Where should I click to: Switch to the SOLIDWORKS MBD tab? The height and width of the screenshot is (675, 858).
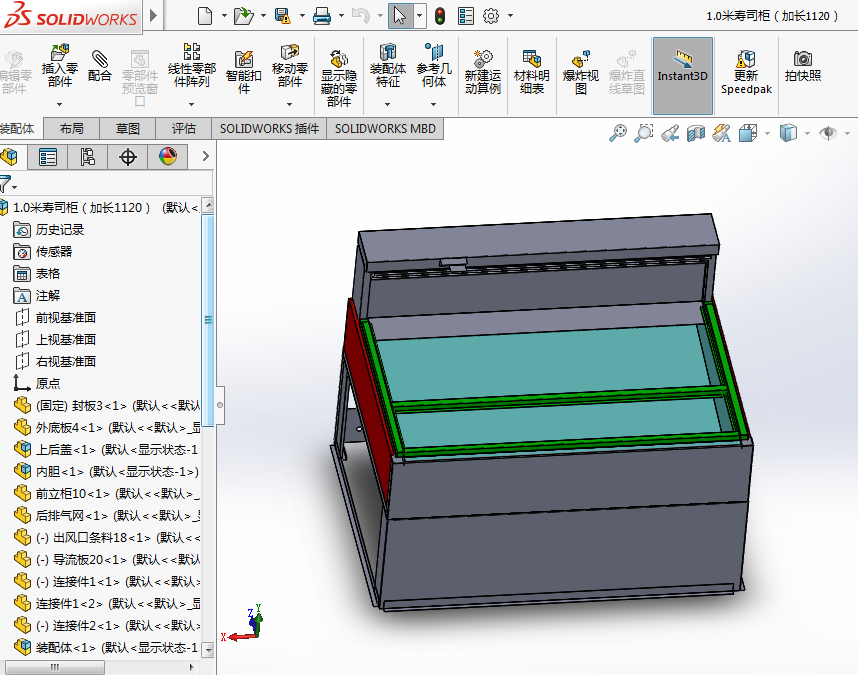point(384,129)
